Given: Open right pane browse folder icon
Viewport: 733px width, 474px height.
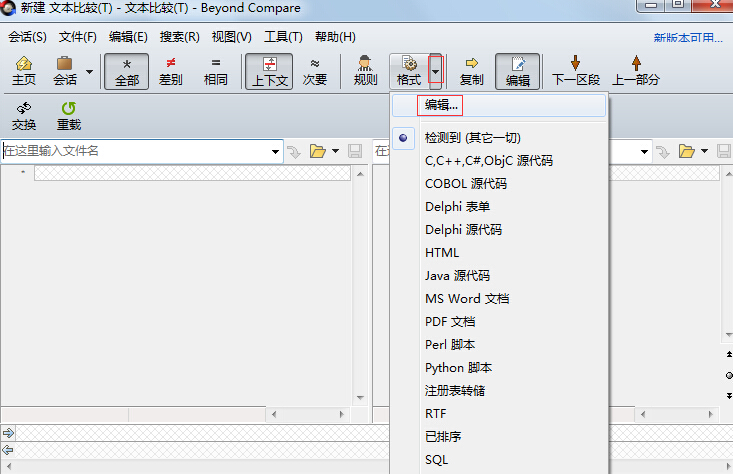Looking at the screenshot, I should (x=686, y=151).
